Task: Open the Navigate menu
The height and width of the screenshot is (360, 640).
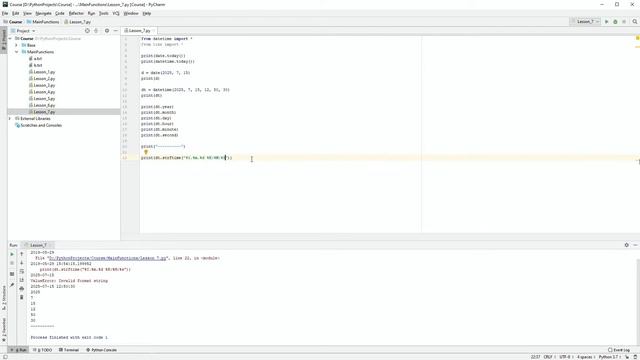Action: 43,13
